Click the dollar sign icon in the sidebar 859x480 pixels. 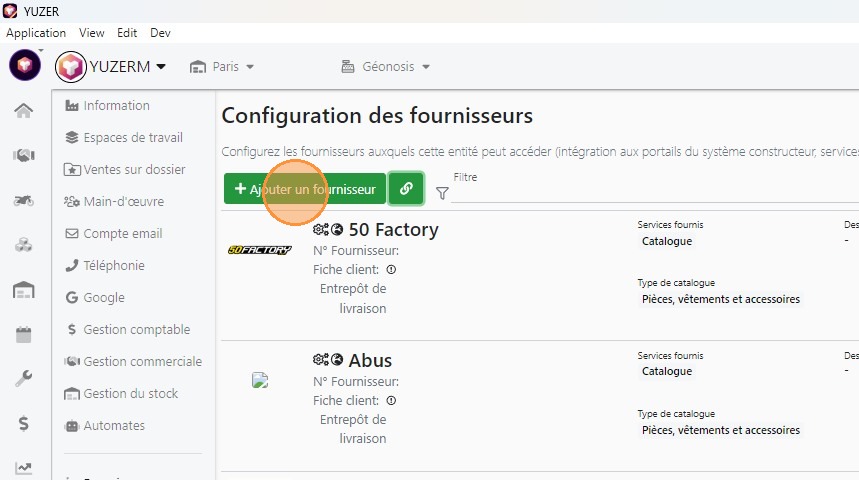click(24, 424)
